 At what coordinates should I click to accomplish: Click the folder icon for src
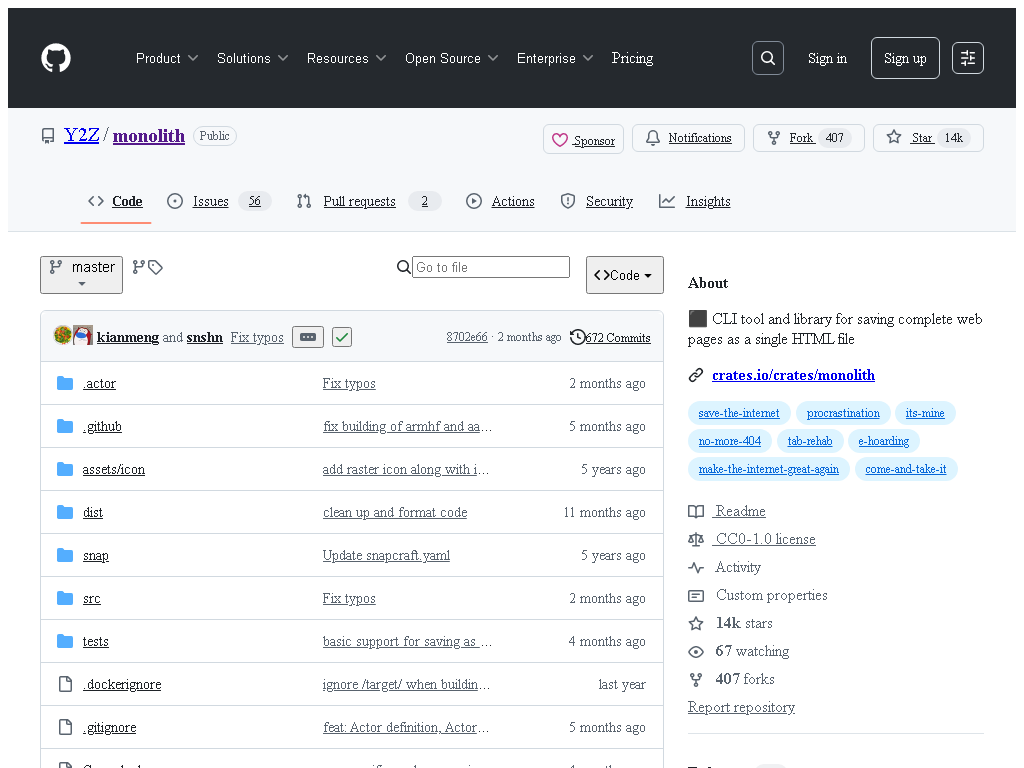click(65, 598)
